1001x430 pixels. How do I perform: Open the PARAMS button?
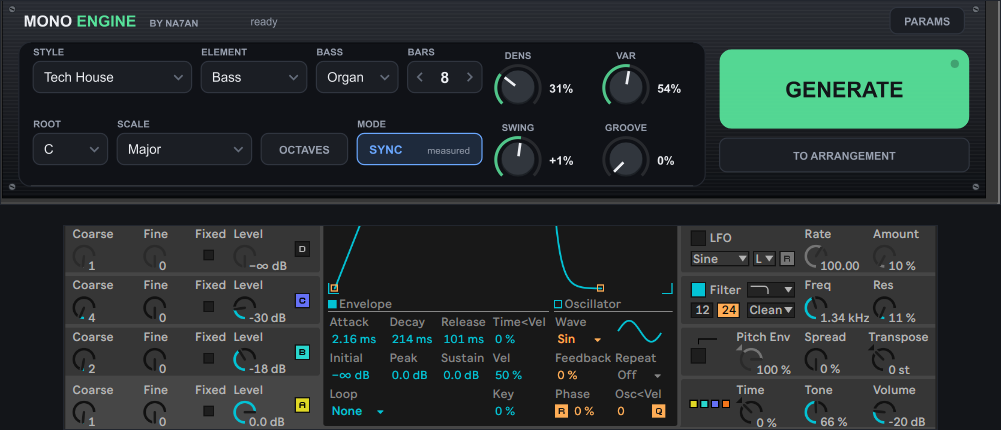[927, 21]
